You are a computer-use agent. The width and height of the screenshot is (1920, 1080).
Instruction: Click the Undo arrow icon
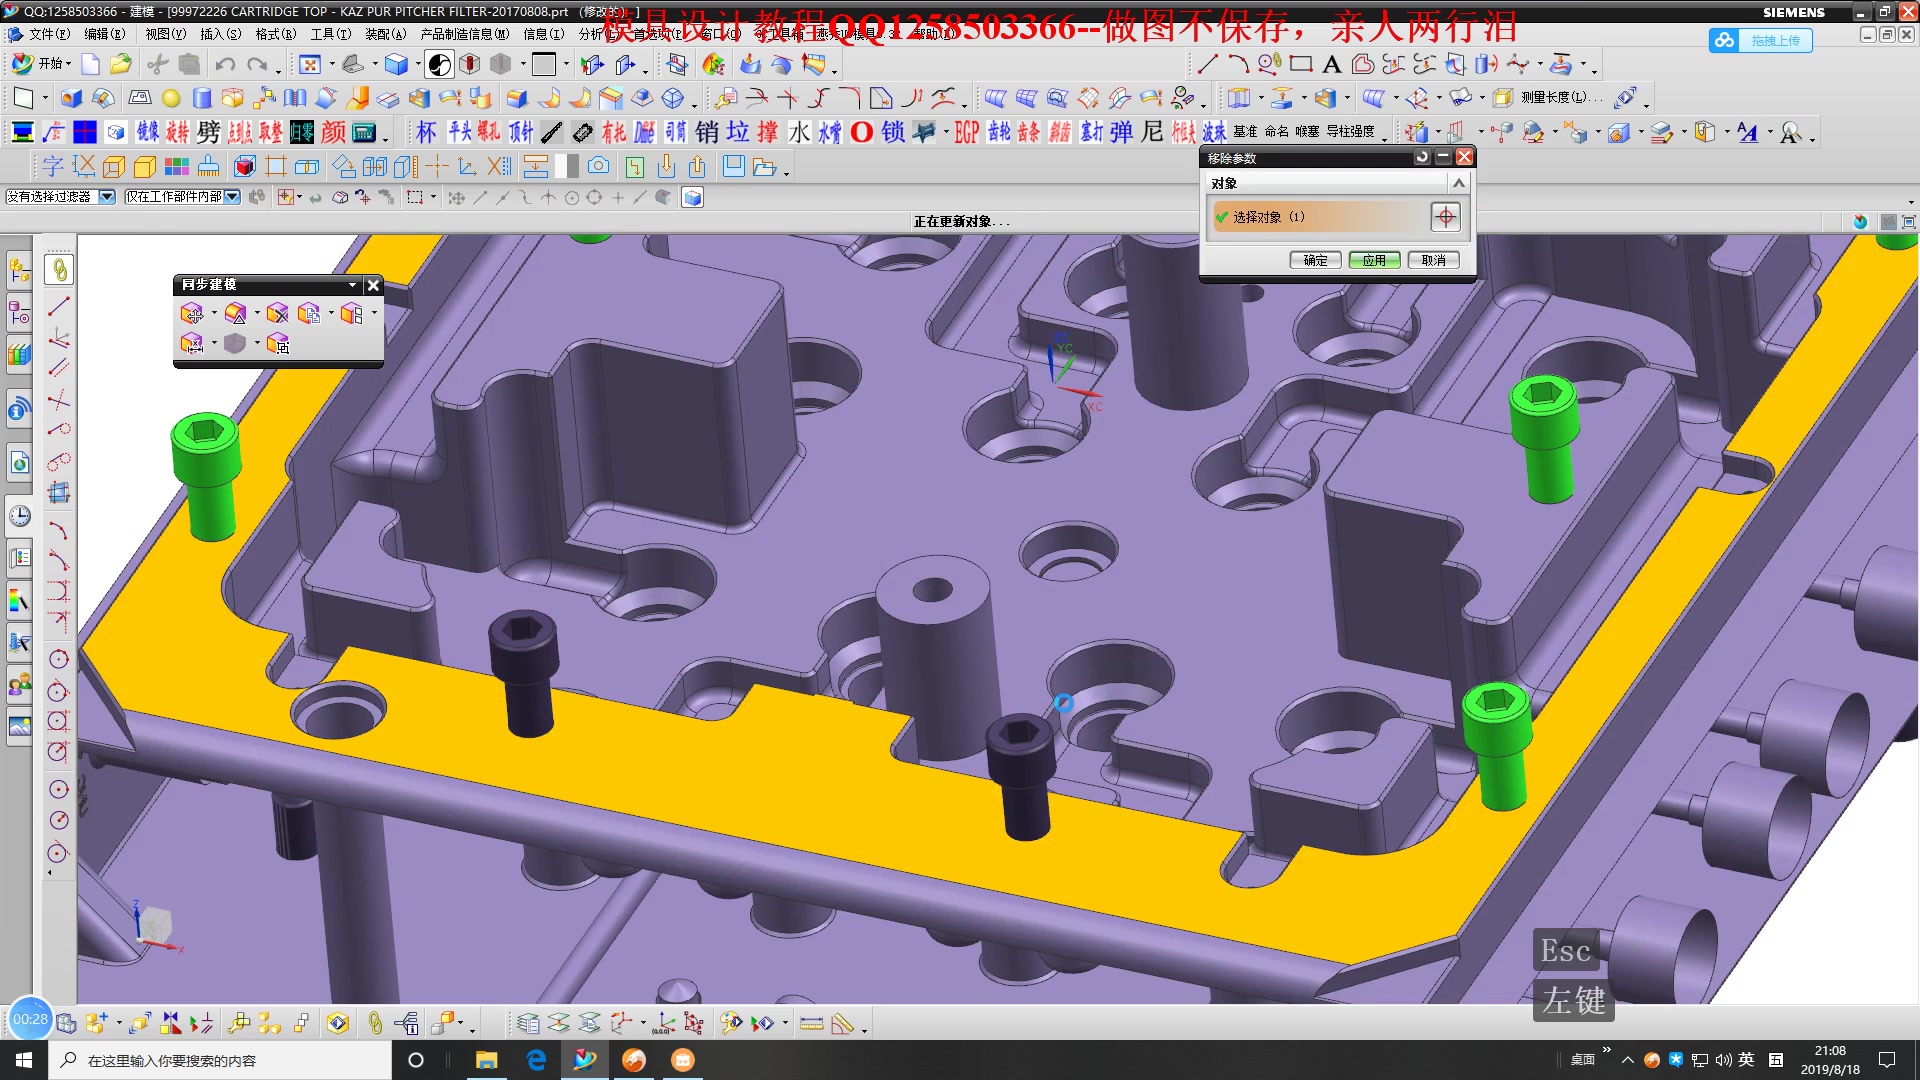tap(225, 65)
